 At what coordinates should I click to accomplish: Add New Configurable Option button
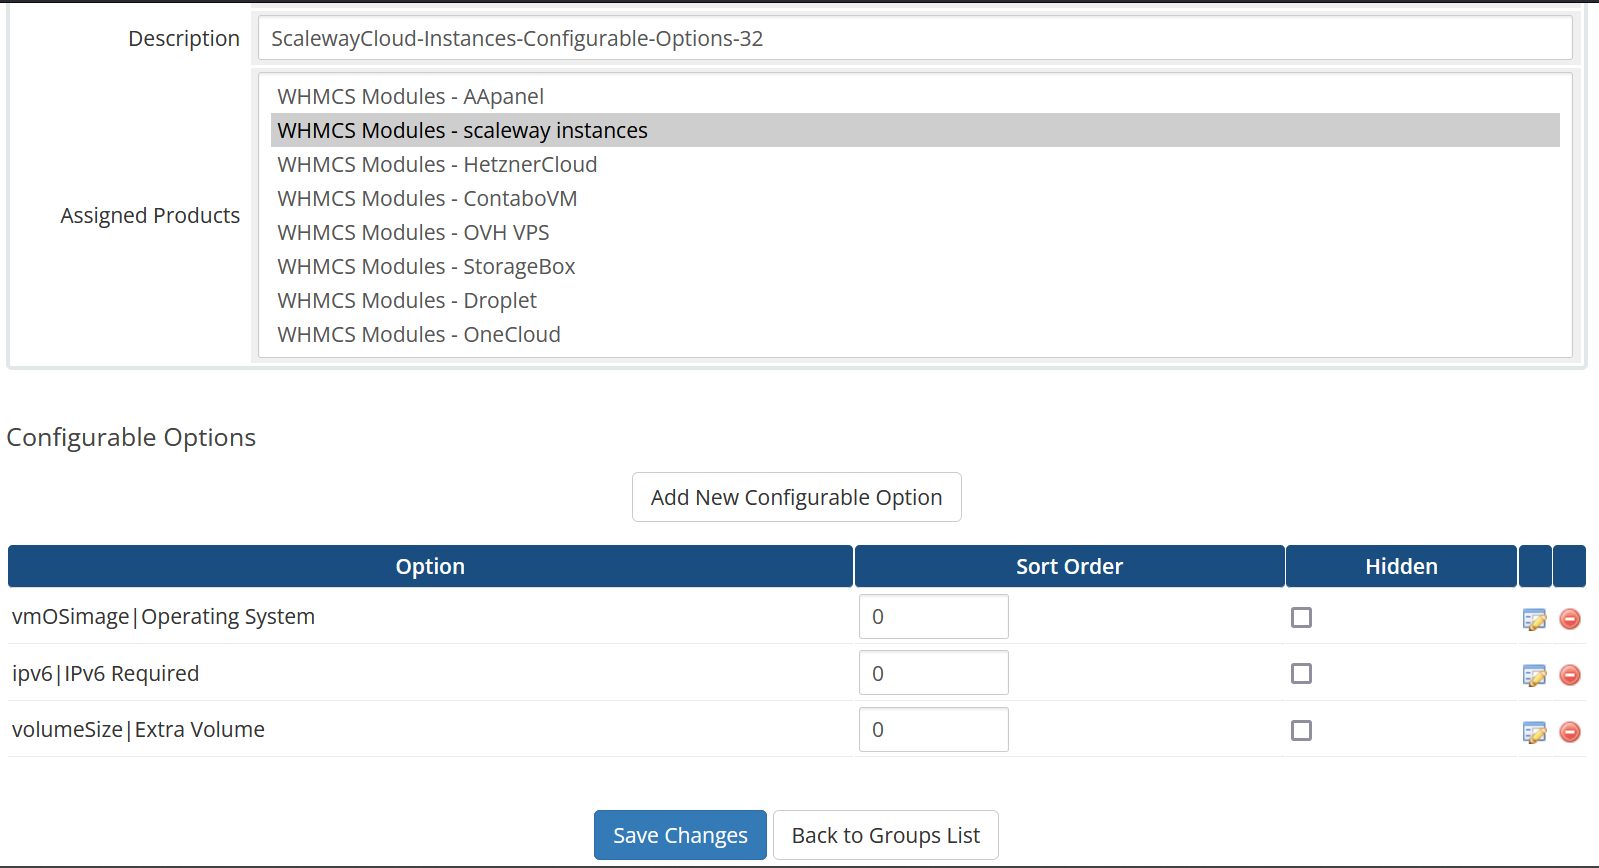pyautogui.click(x=796, y=497)
